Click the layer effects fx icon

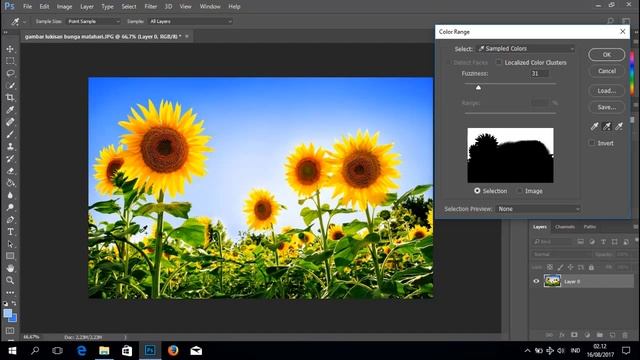562,335
